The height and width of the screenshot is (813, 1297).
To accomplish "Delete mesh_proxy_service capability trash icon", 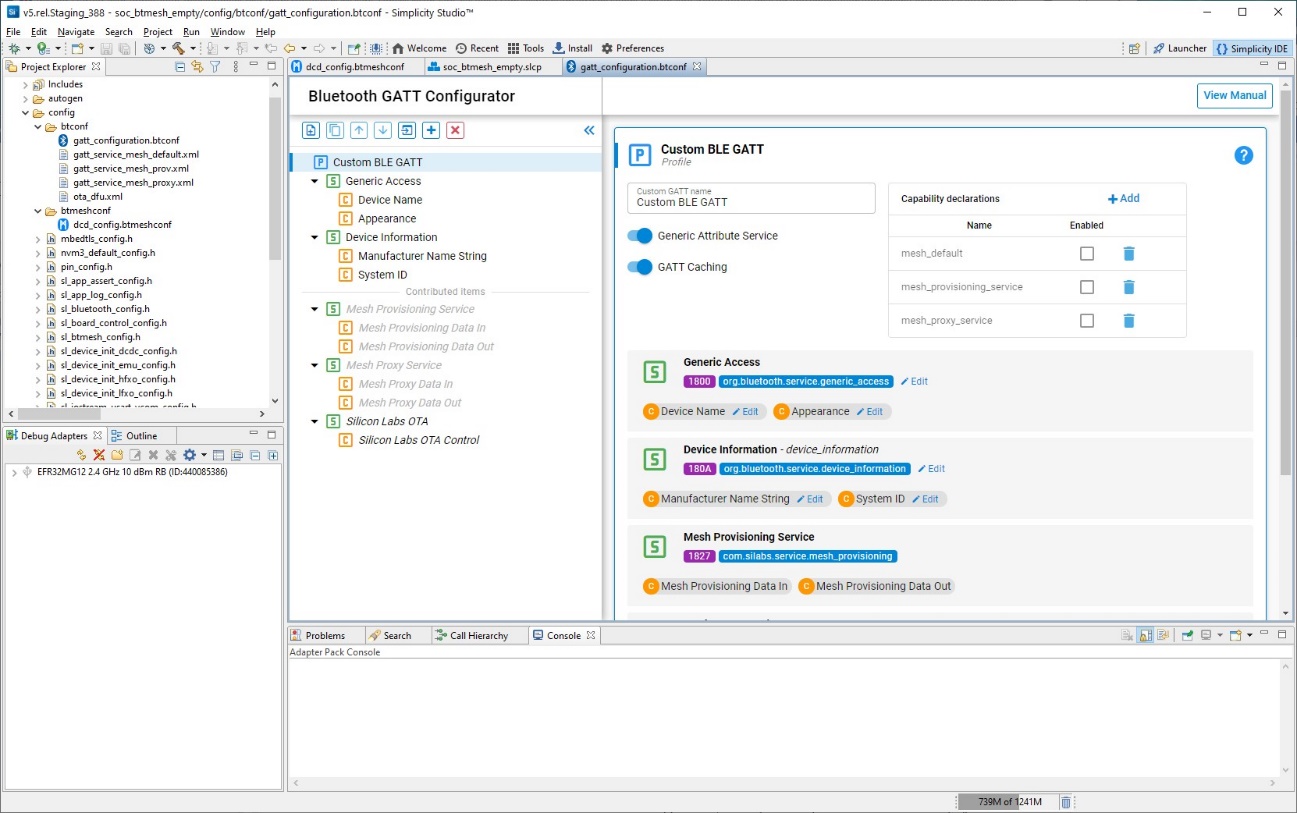I will pos(1128,321).
